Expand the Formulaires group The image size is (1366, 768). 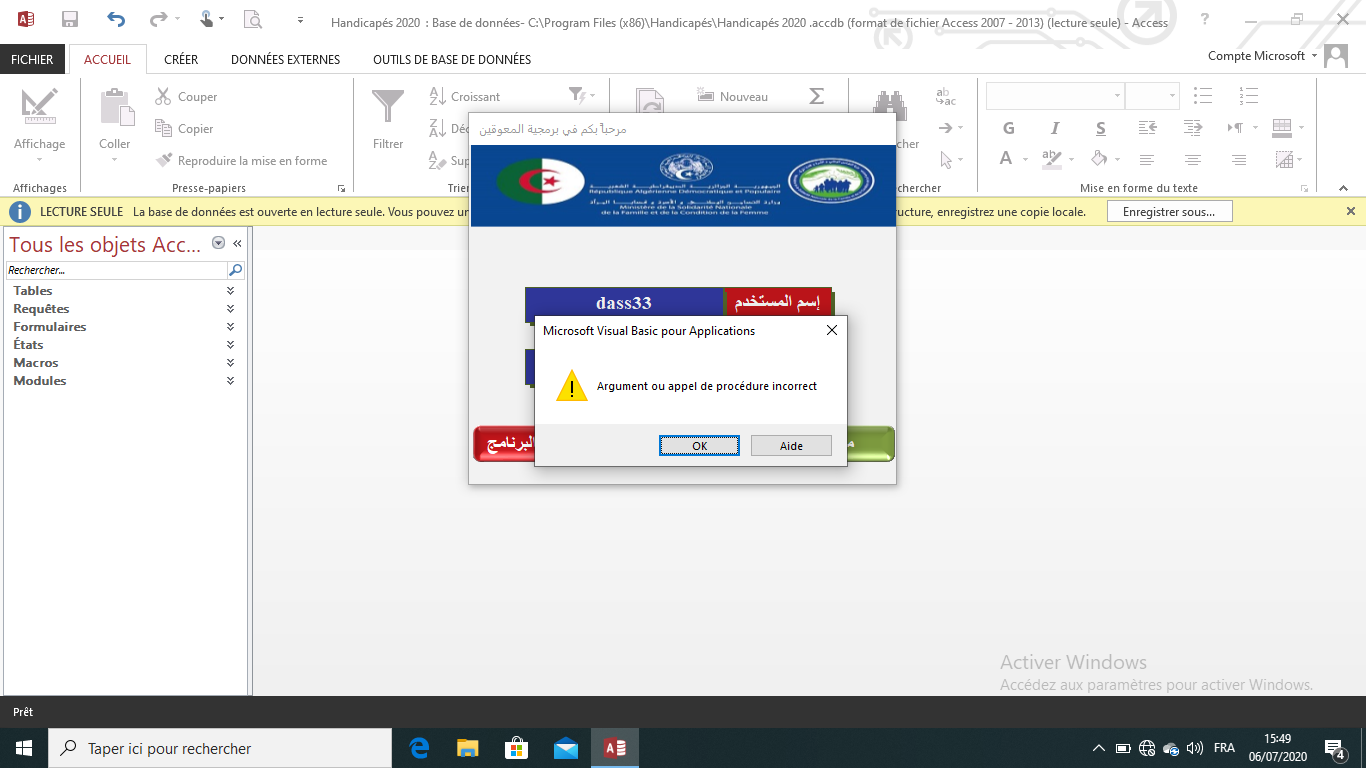pyautogui.click(x=230, y=327)
